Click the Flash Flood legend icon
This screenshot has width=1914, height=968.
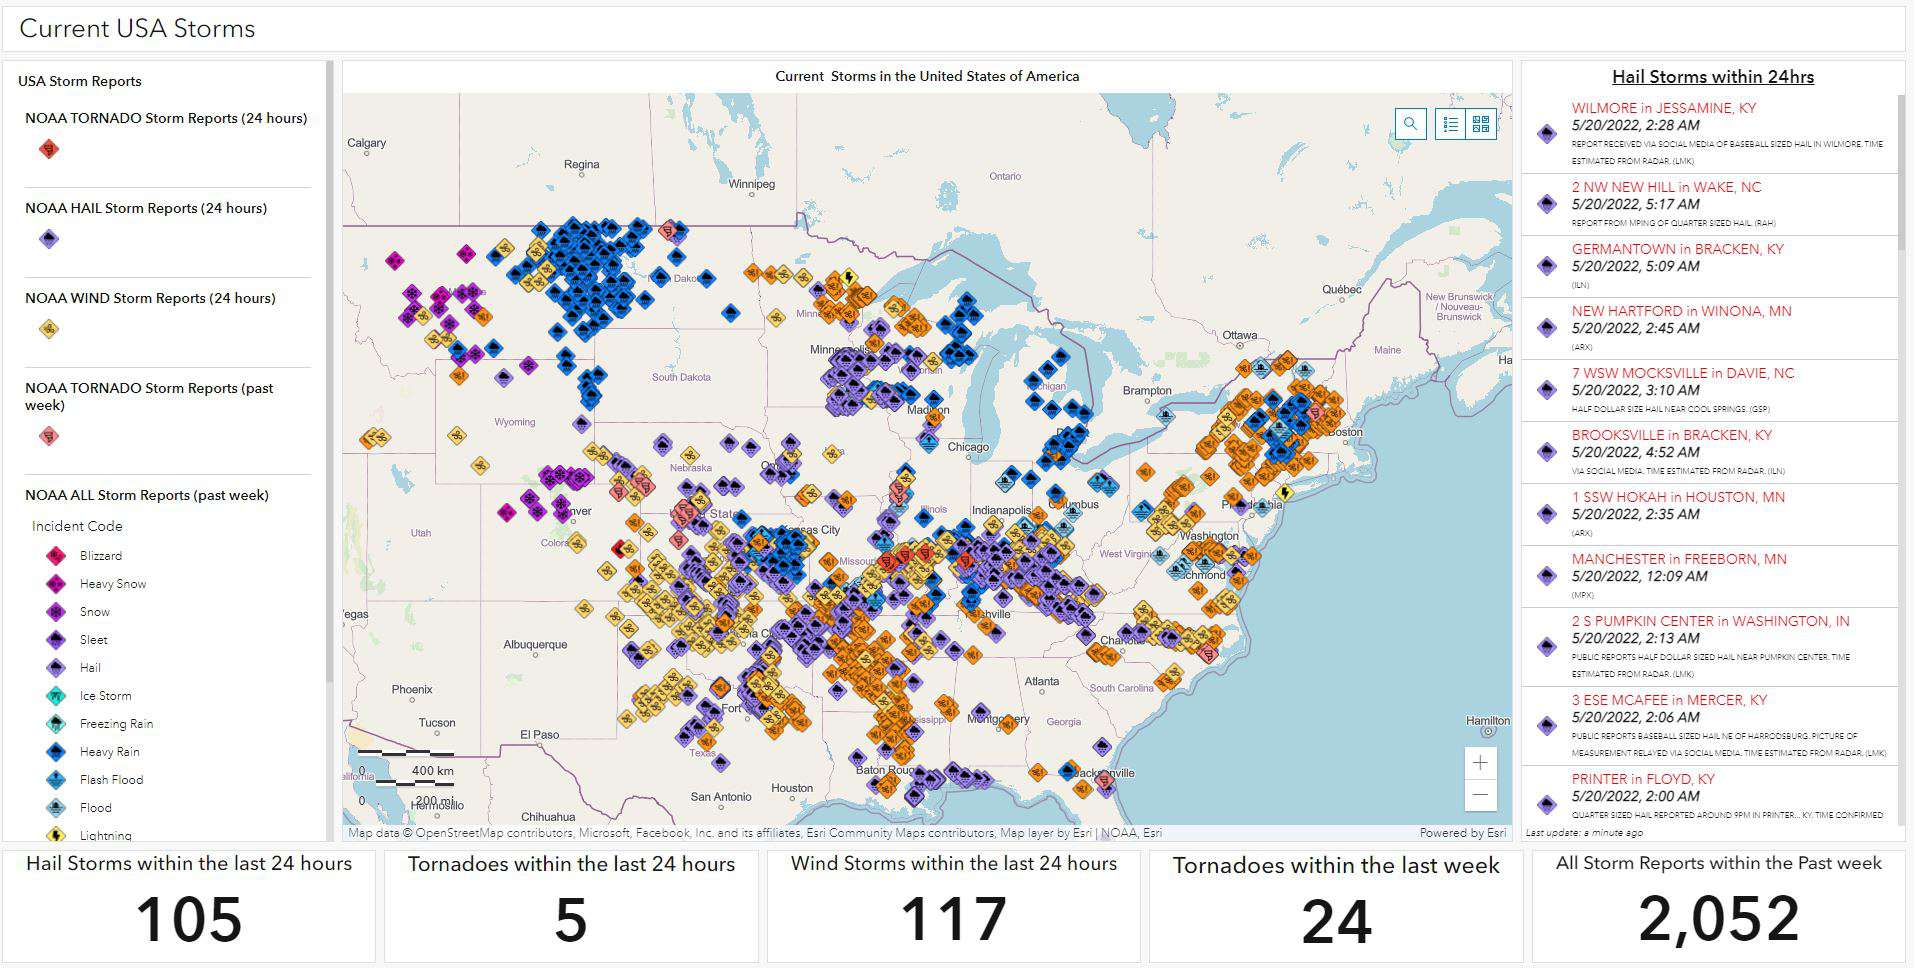tap(56, 780)
